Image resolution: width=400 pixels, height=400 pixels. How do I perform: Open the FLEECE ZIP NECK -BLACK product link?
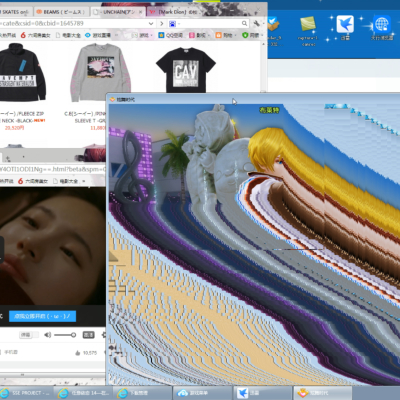pyautogui.click(x=23, y=117)
